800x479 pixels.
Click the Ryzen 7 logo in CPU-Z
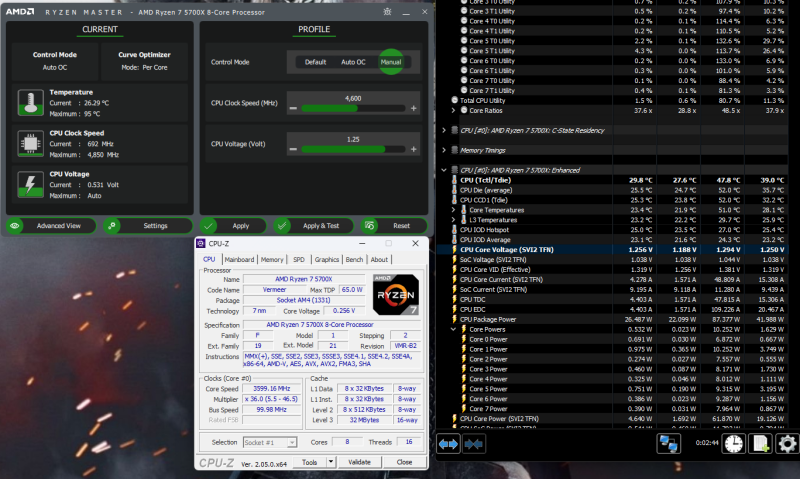[396, 295]
